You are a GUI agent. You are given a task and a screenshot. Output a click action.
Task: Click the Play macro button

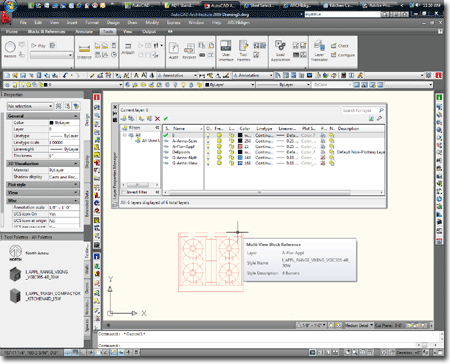click(38, 46)
